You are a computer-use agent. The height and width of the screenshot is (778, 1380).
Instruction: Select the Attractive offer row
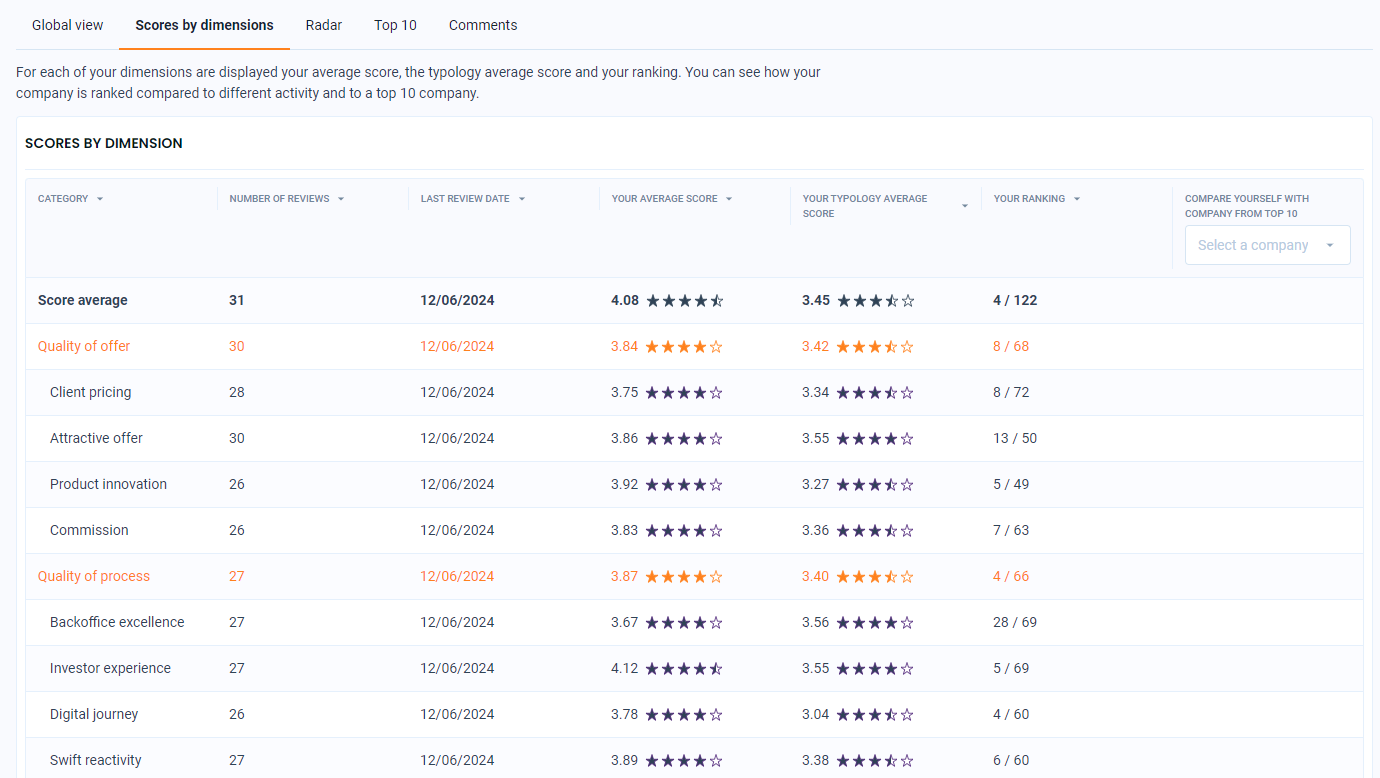694,438
